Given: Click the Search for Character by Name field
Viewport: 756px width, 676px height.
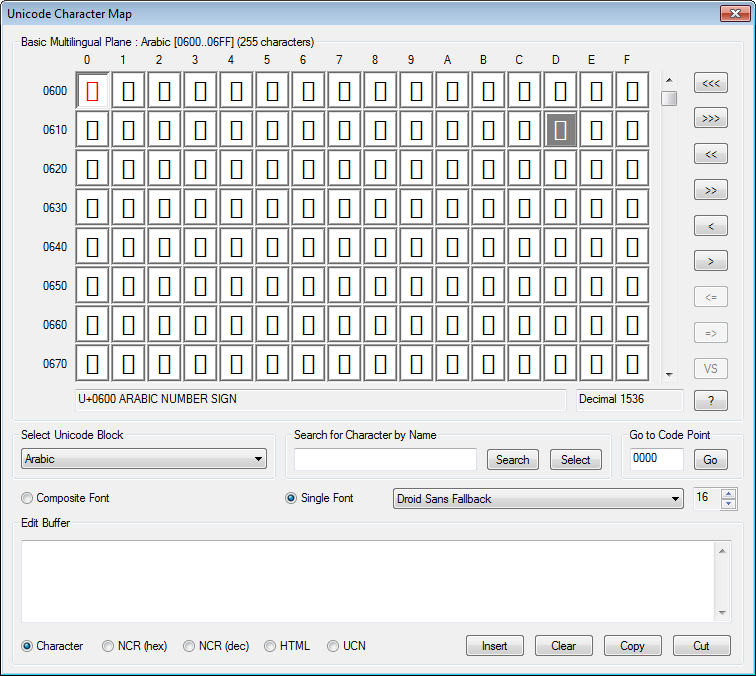Looking at the screenshot, I should pyautogui.click(x=385, y=459).
